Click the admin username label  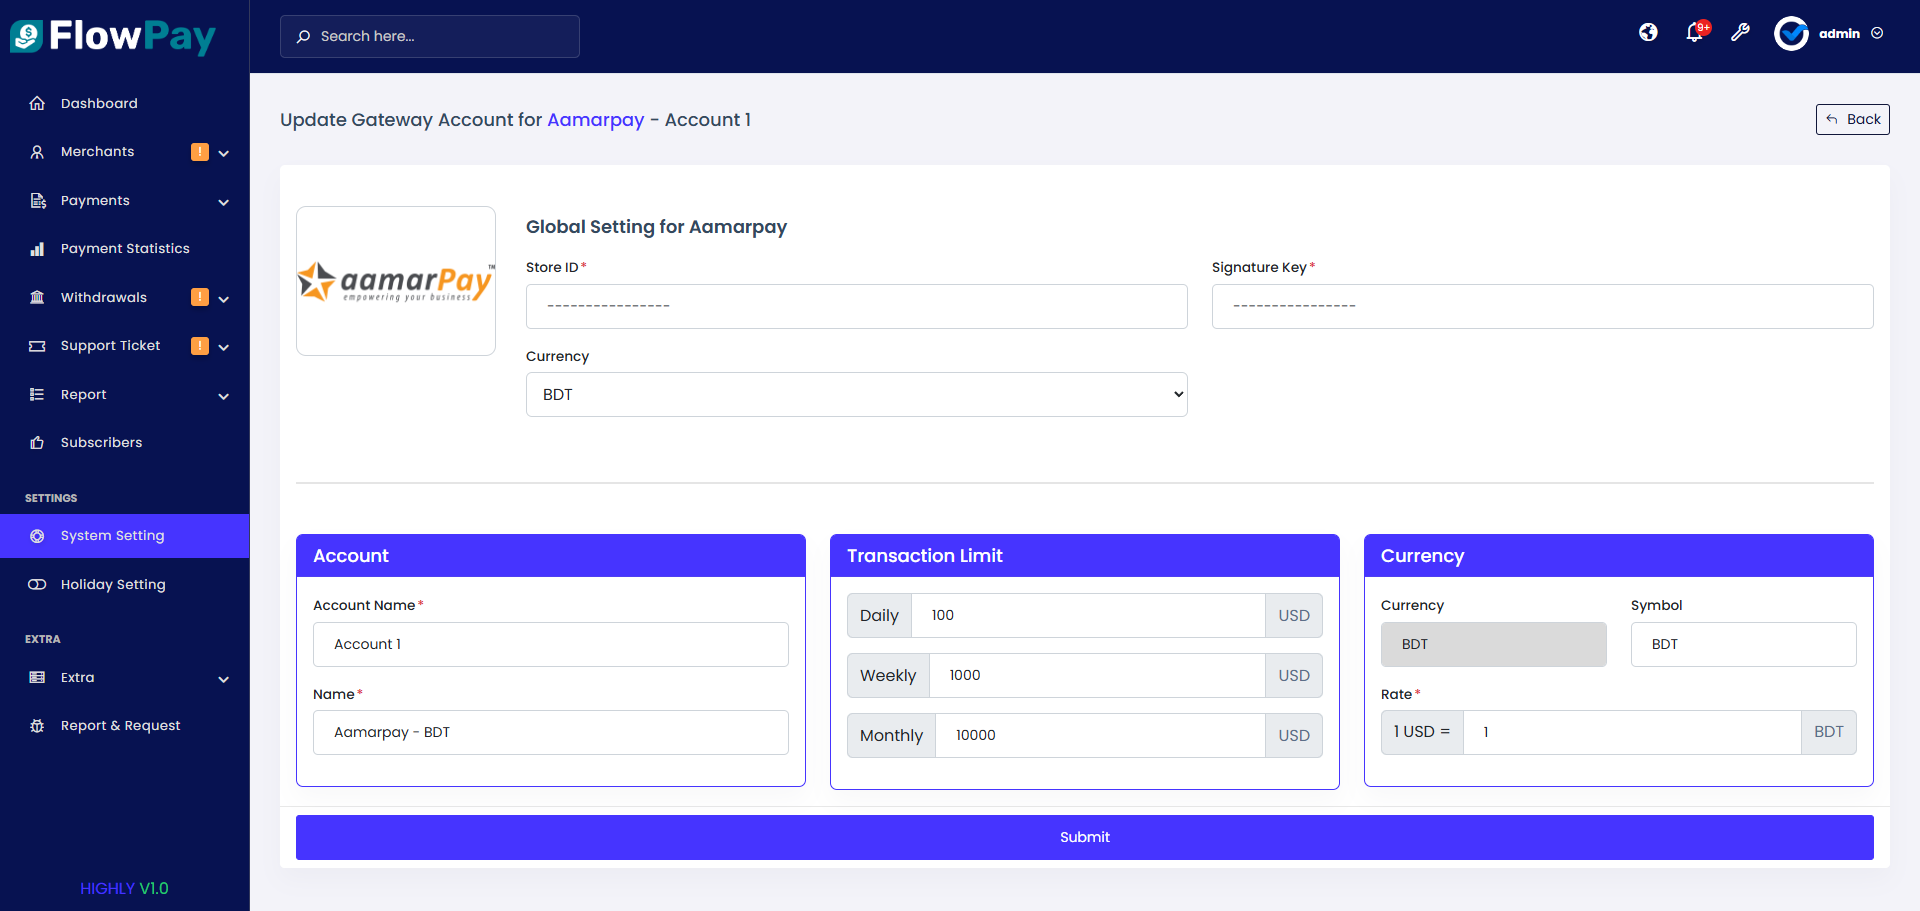[1839, 33]
